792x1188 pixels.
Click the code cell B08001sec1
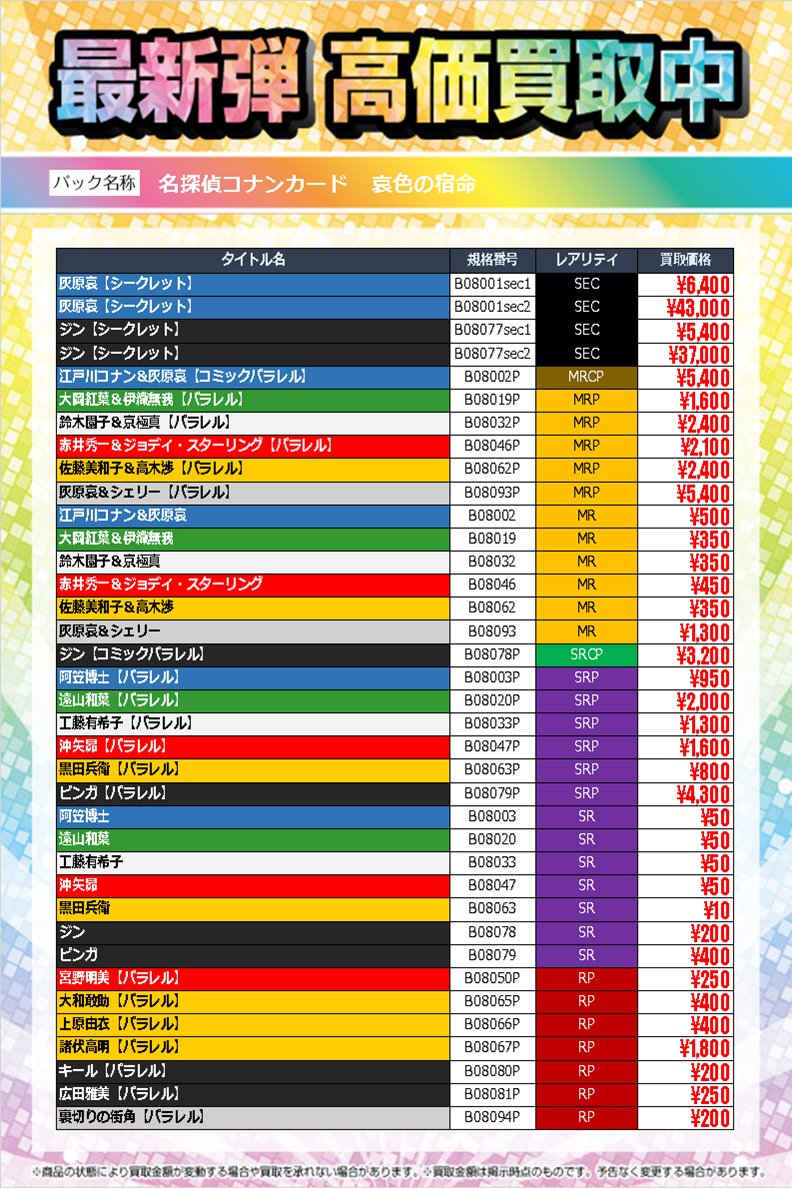(x=493, y=284)
